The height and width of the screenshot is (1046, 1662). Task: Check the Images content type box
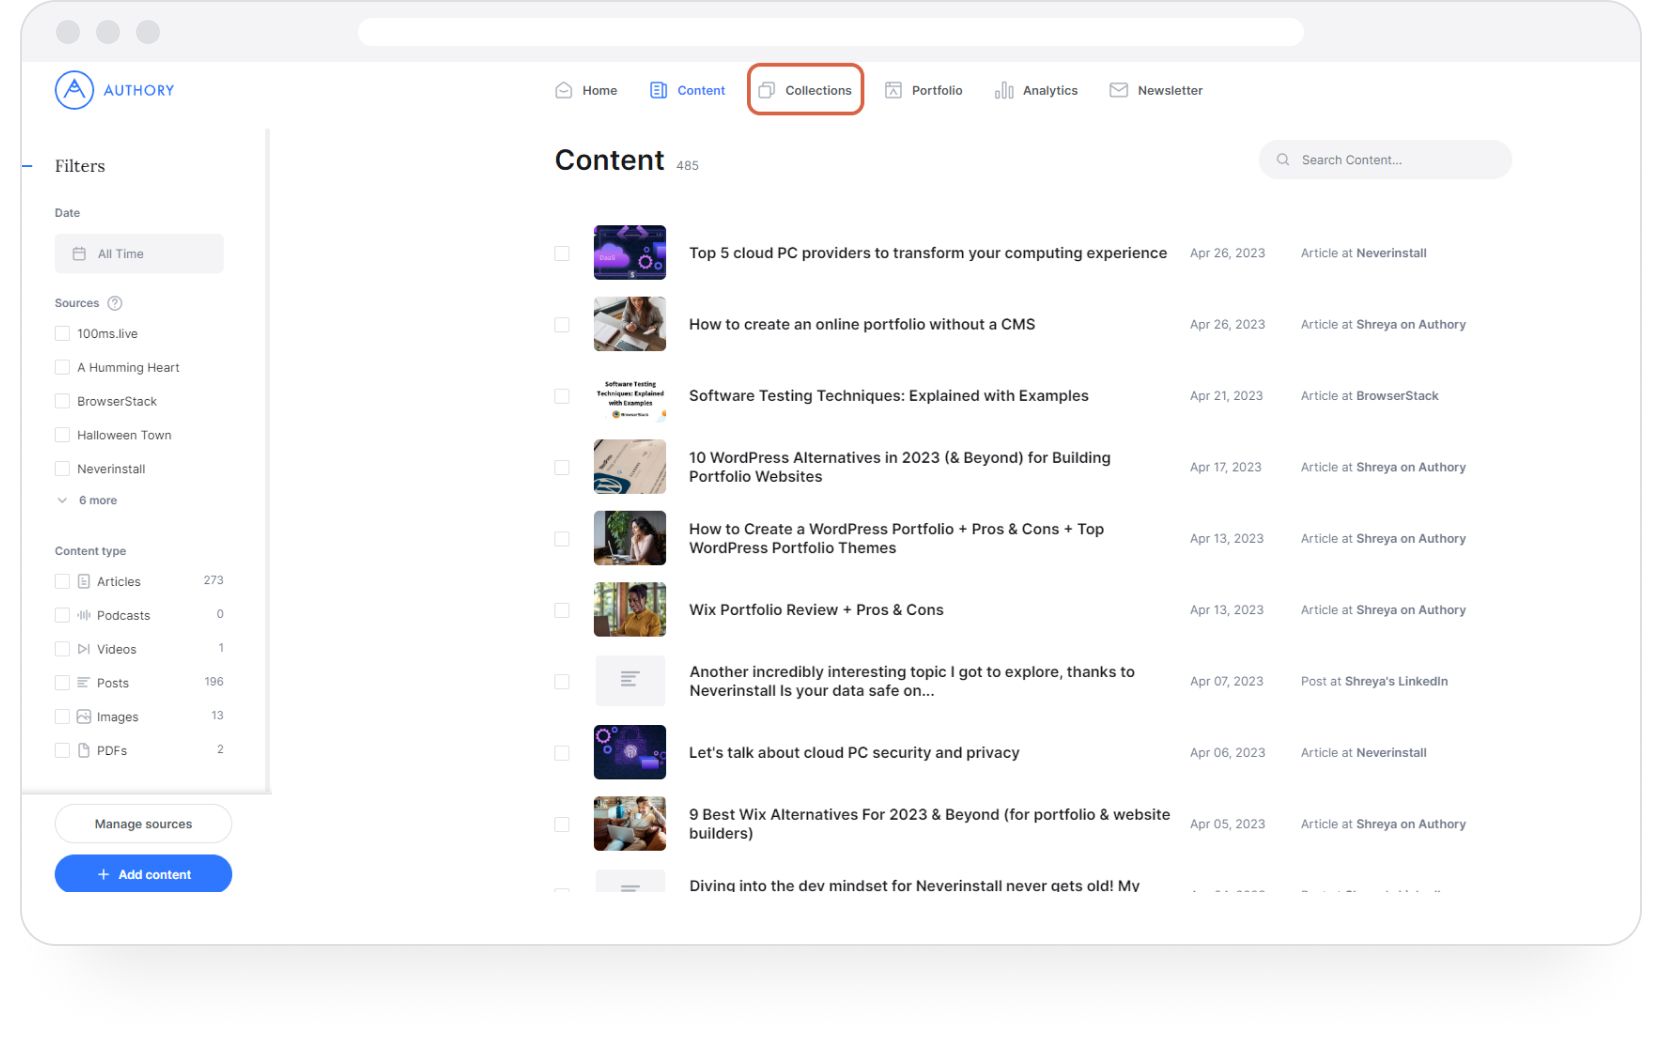click(62, 717)
